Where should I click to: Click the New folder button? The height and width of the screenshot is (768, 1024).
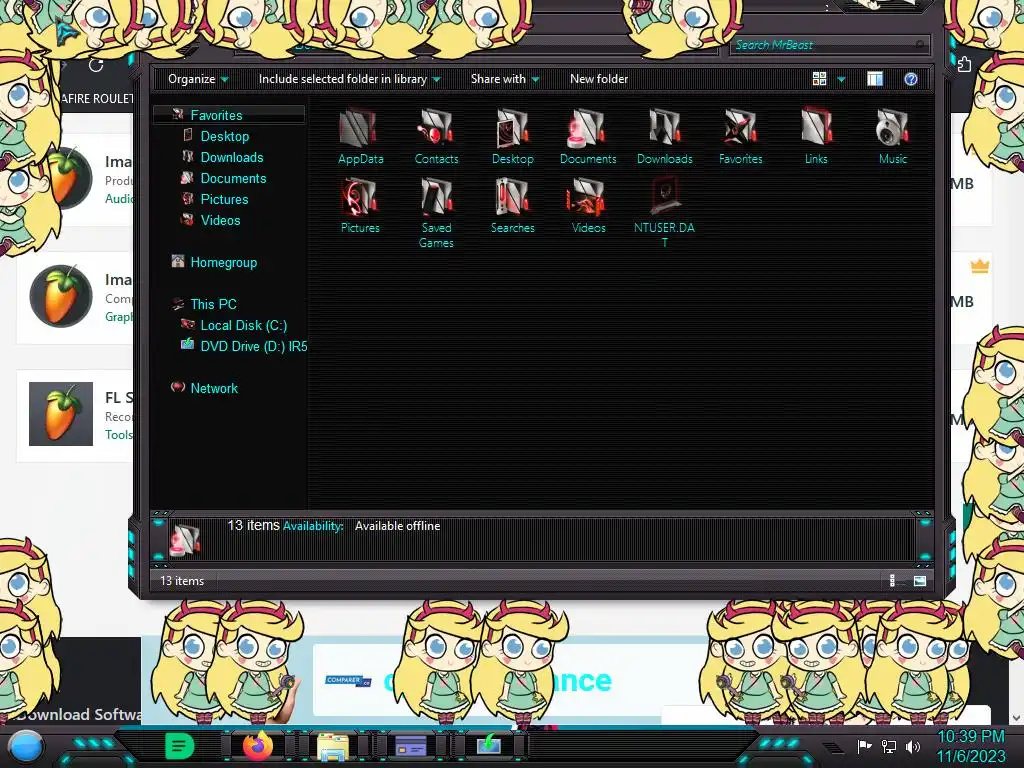(599, 79)
